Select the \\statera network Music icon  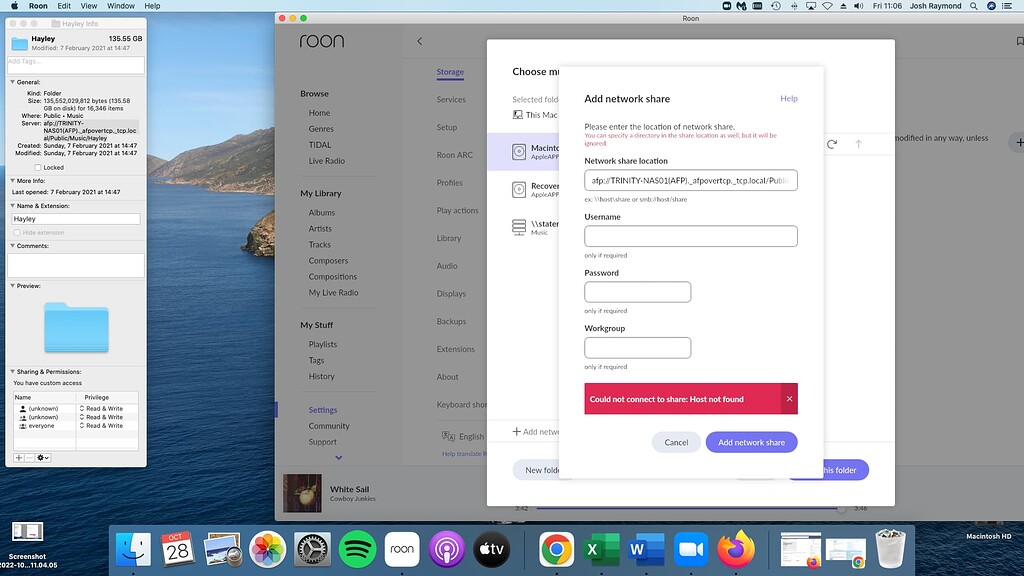click(x=519, y=228)
